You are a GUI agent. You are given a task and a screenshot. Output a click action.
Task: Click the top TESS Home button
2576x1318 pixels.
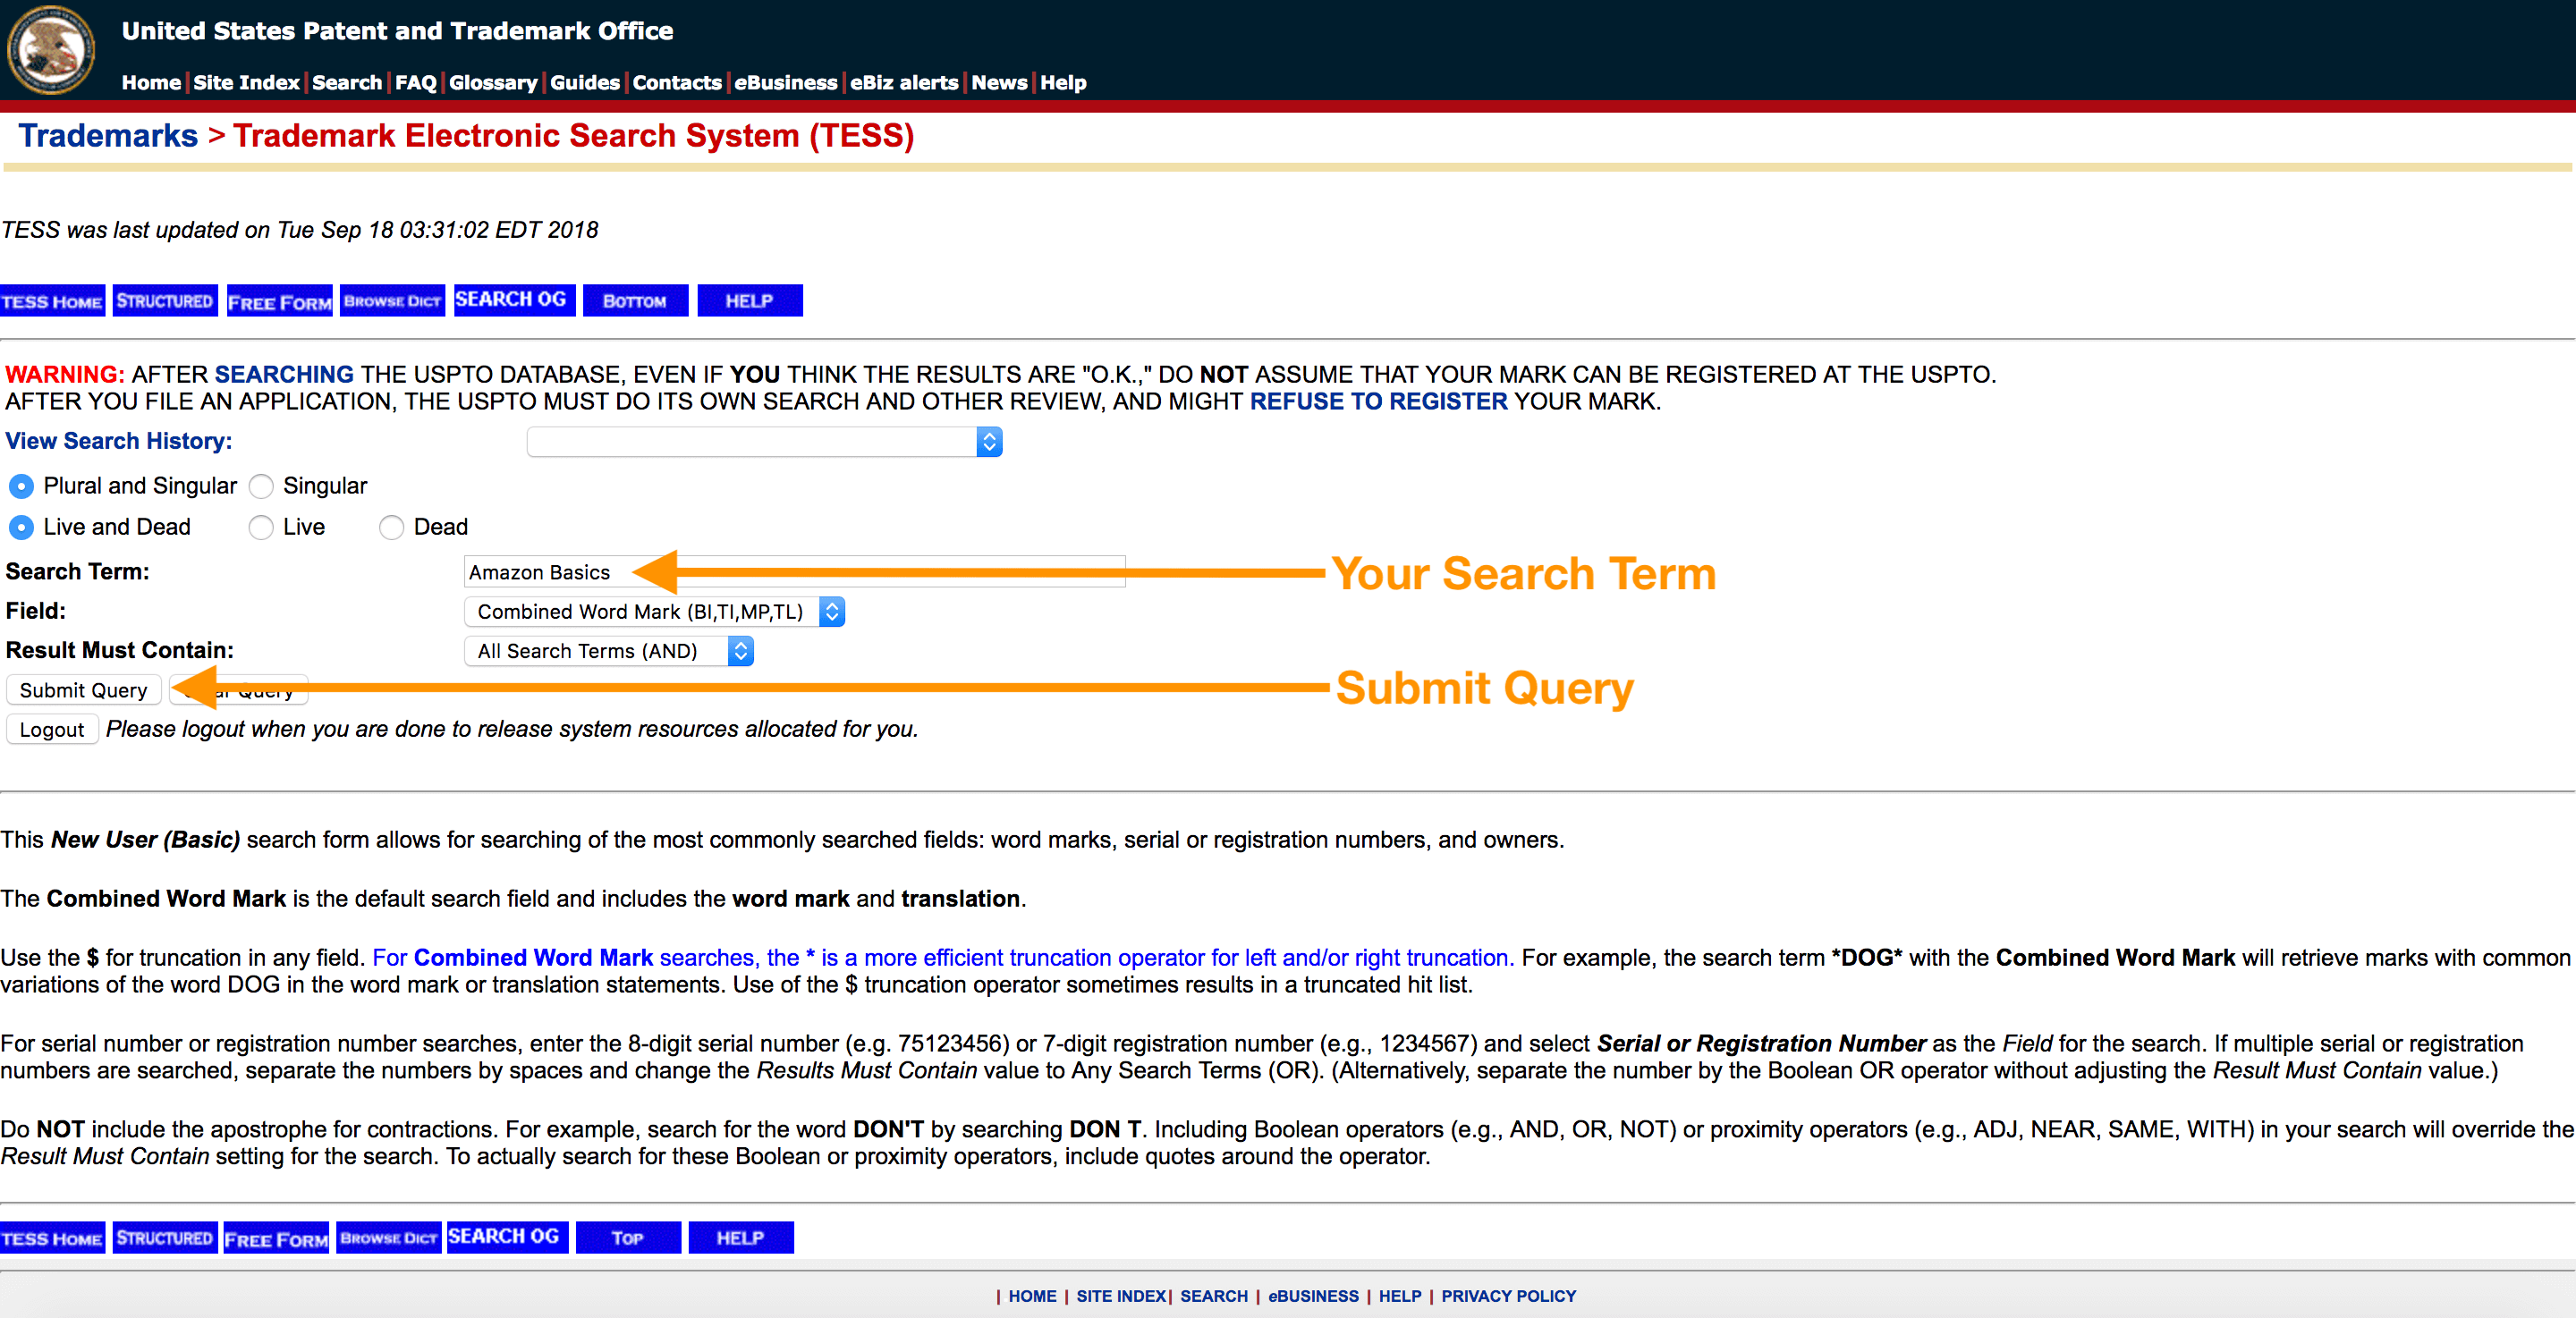(x=52, y=301)
